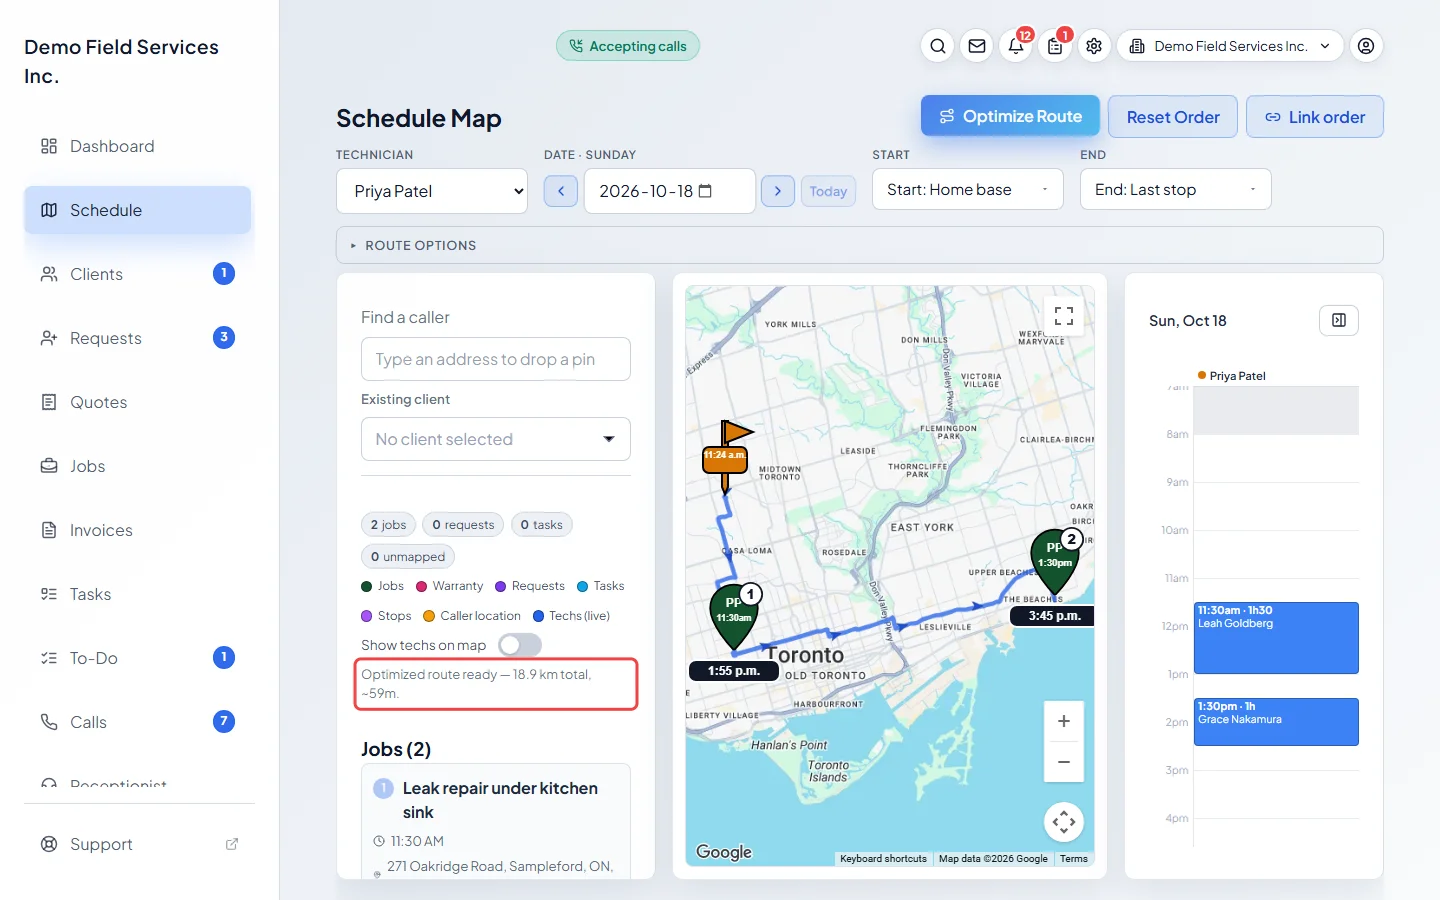Jump to Today's date

(828, 191)
